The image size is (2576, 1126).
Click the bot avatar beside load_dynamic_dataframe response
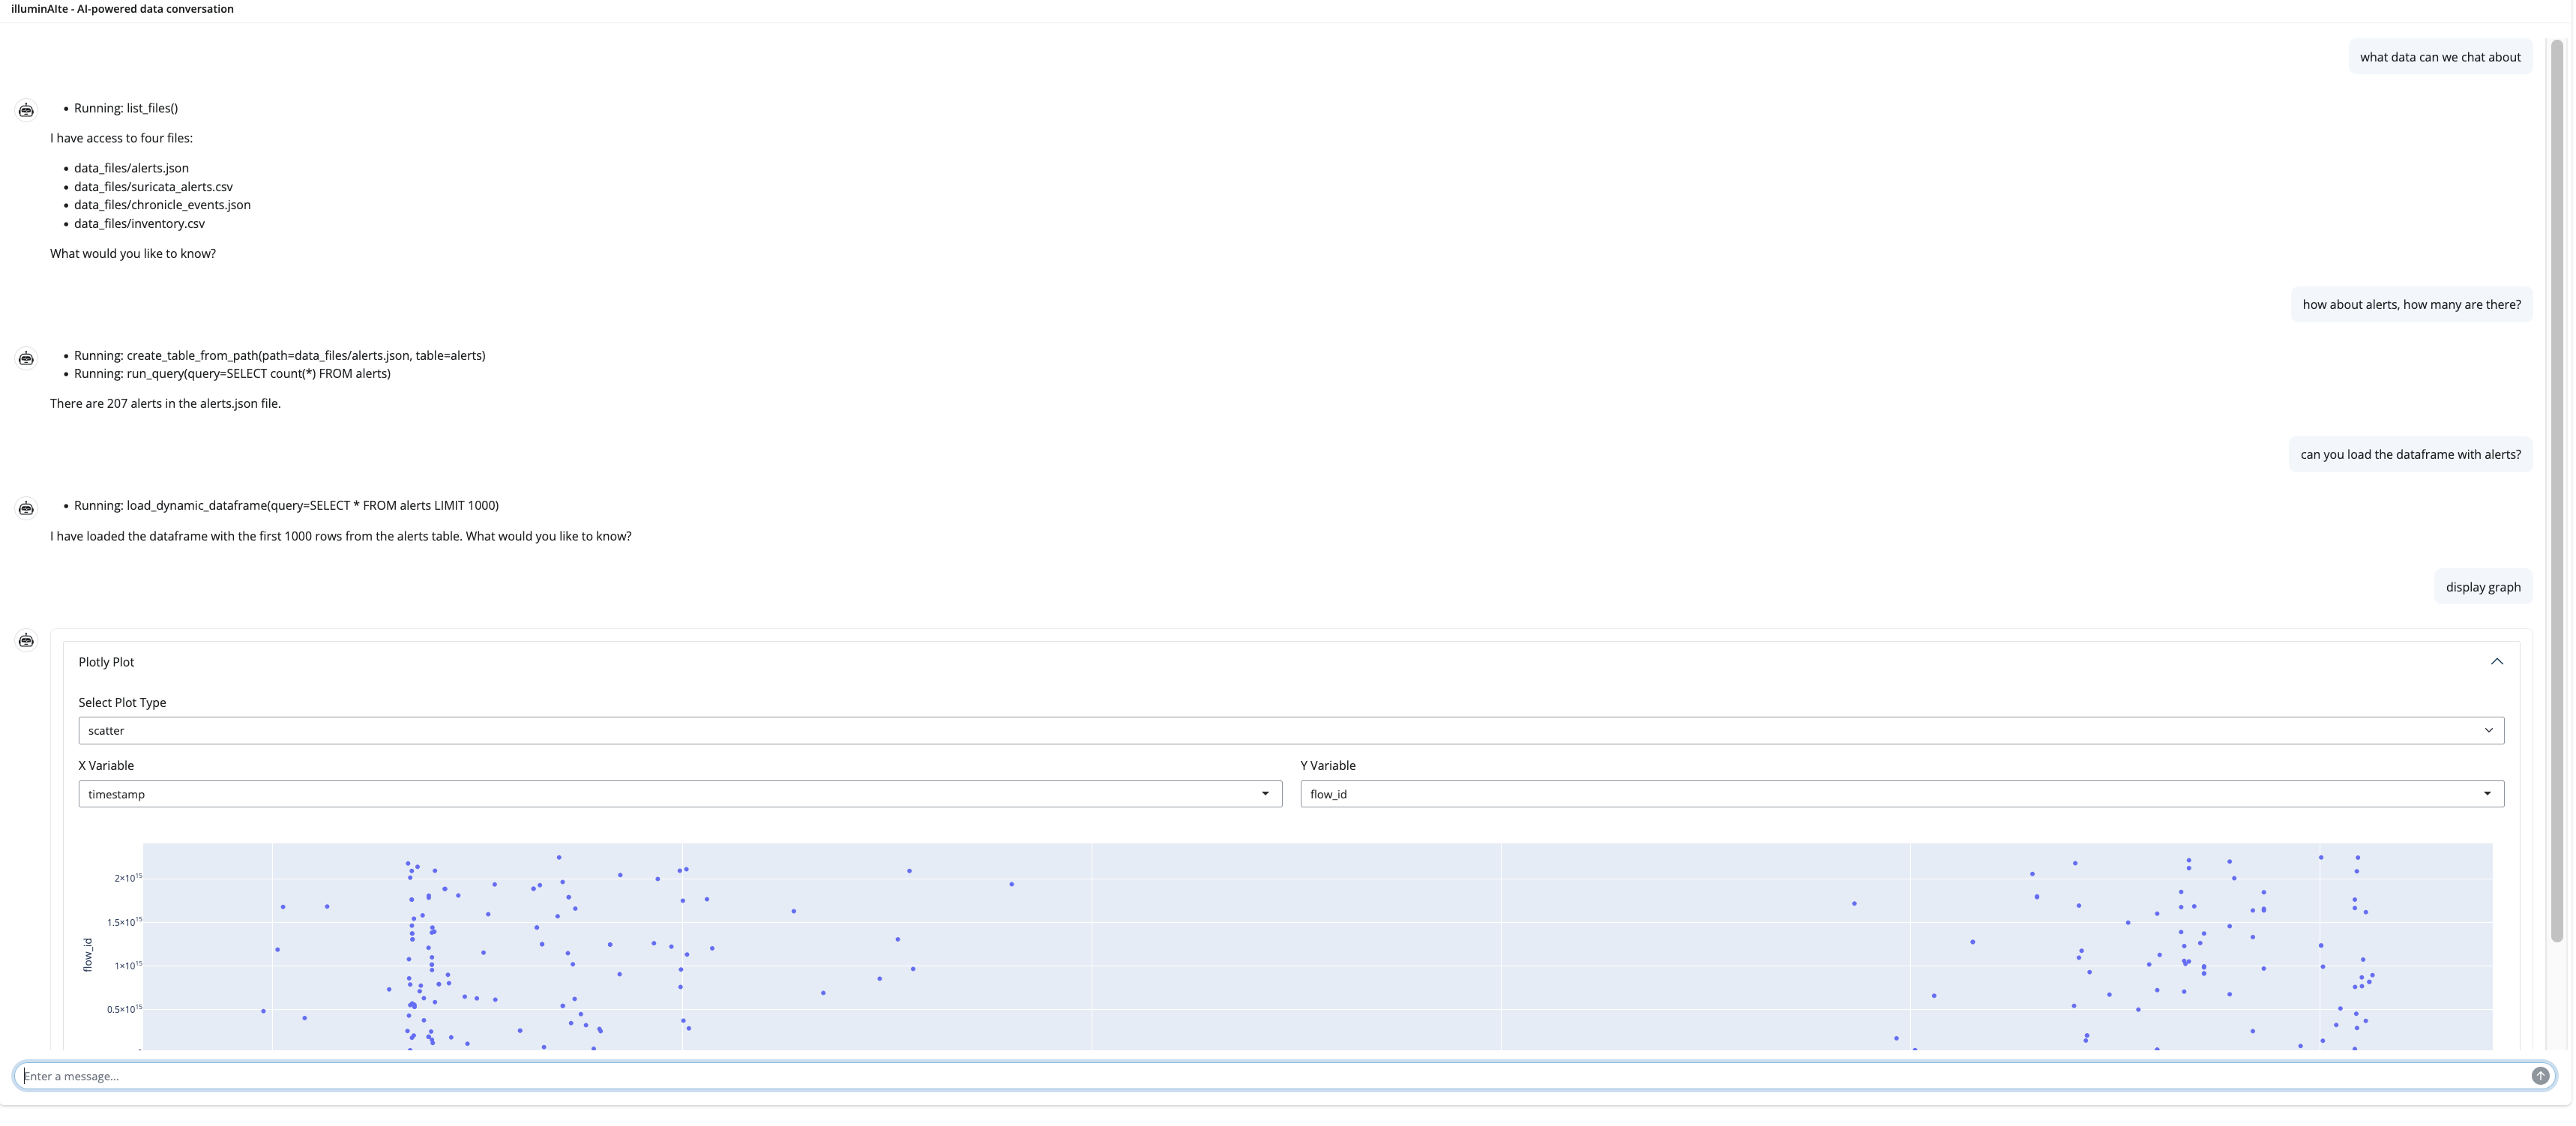(26, 508)
